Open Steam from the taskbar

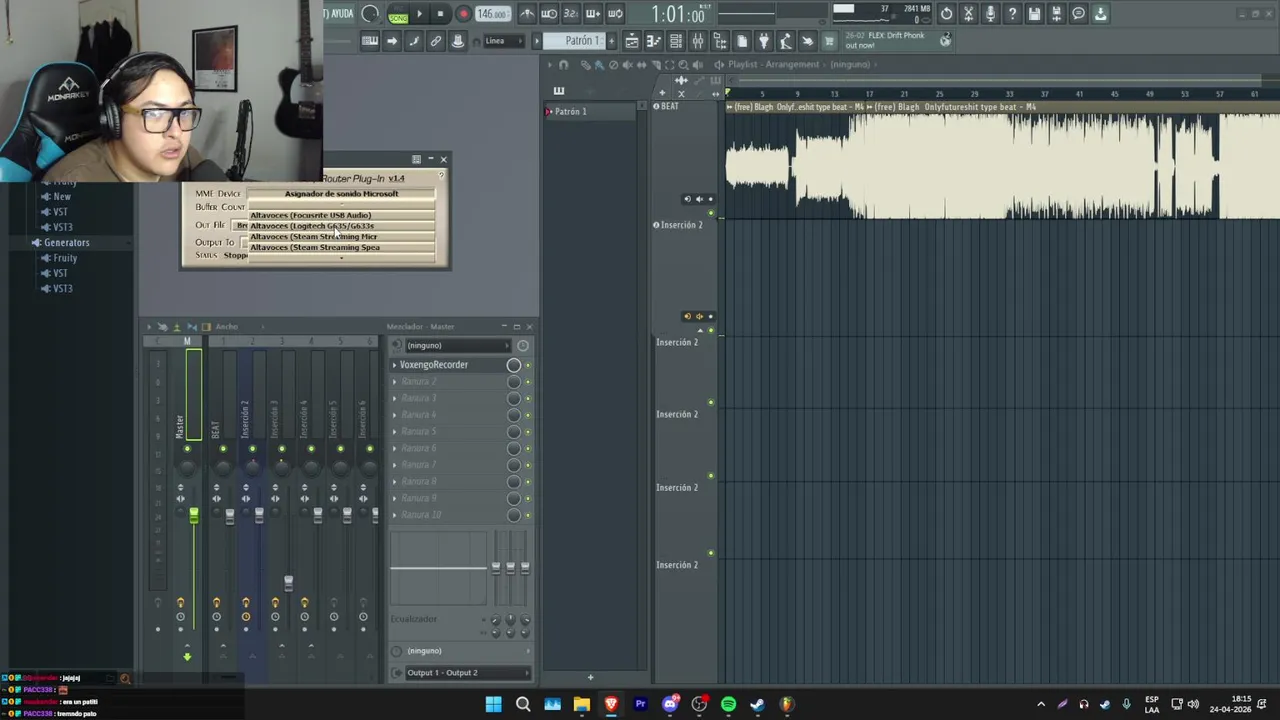[757, 705]
